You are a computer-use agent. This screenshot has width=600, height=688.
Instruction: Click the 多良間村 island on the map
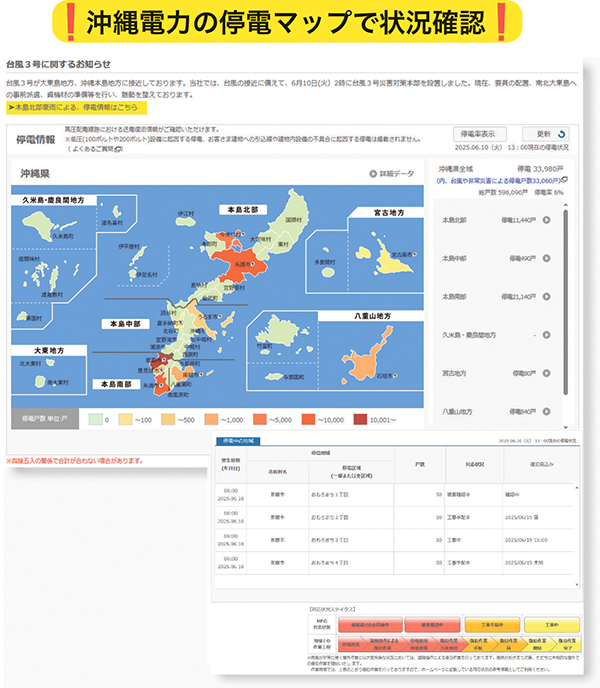click(x=328, y=272)
